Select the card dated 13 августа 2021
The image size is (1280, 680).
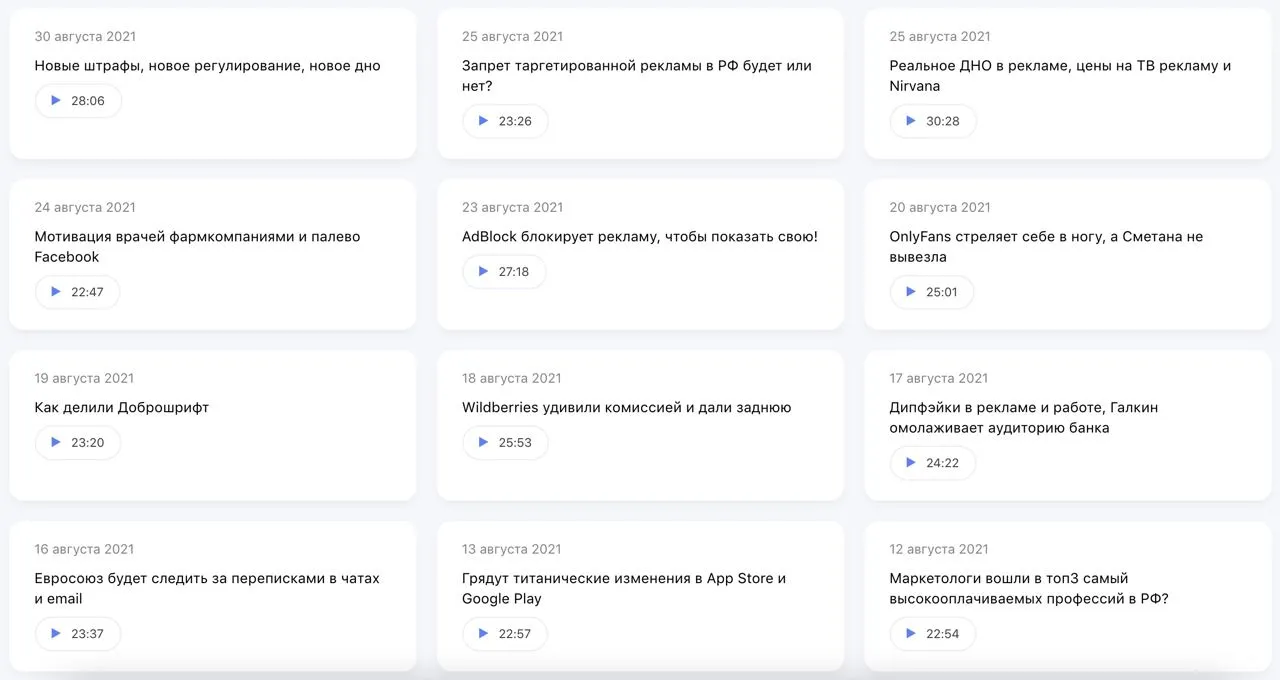[x=640, y=596]
